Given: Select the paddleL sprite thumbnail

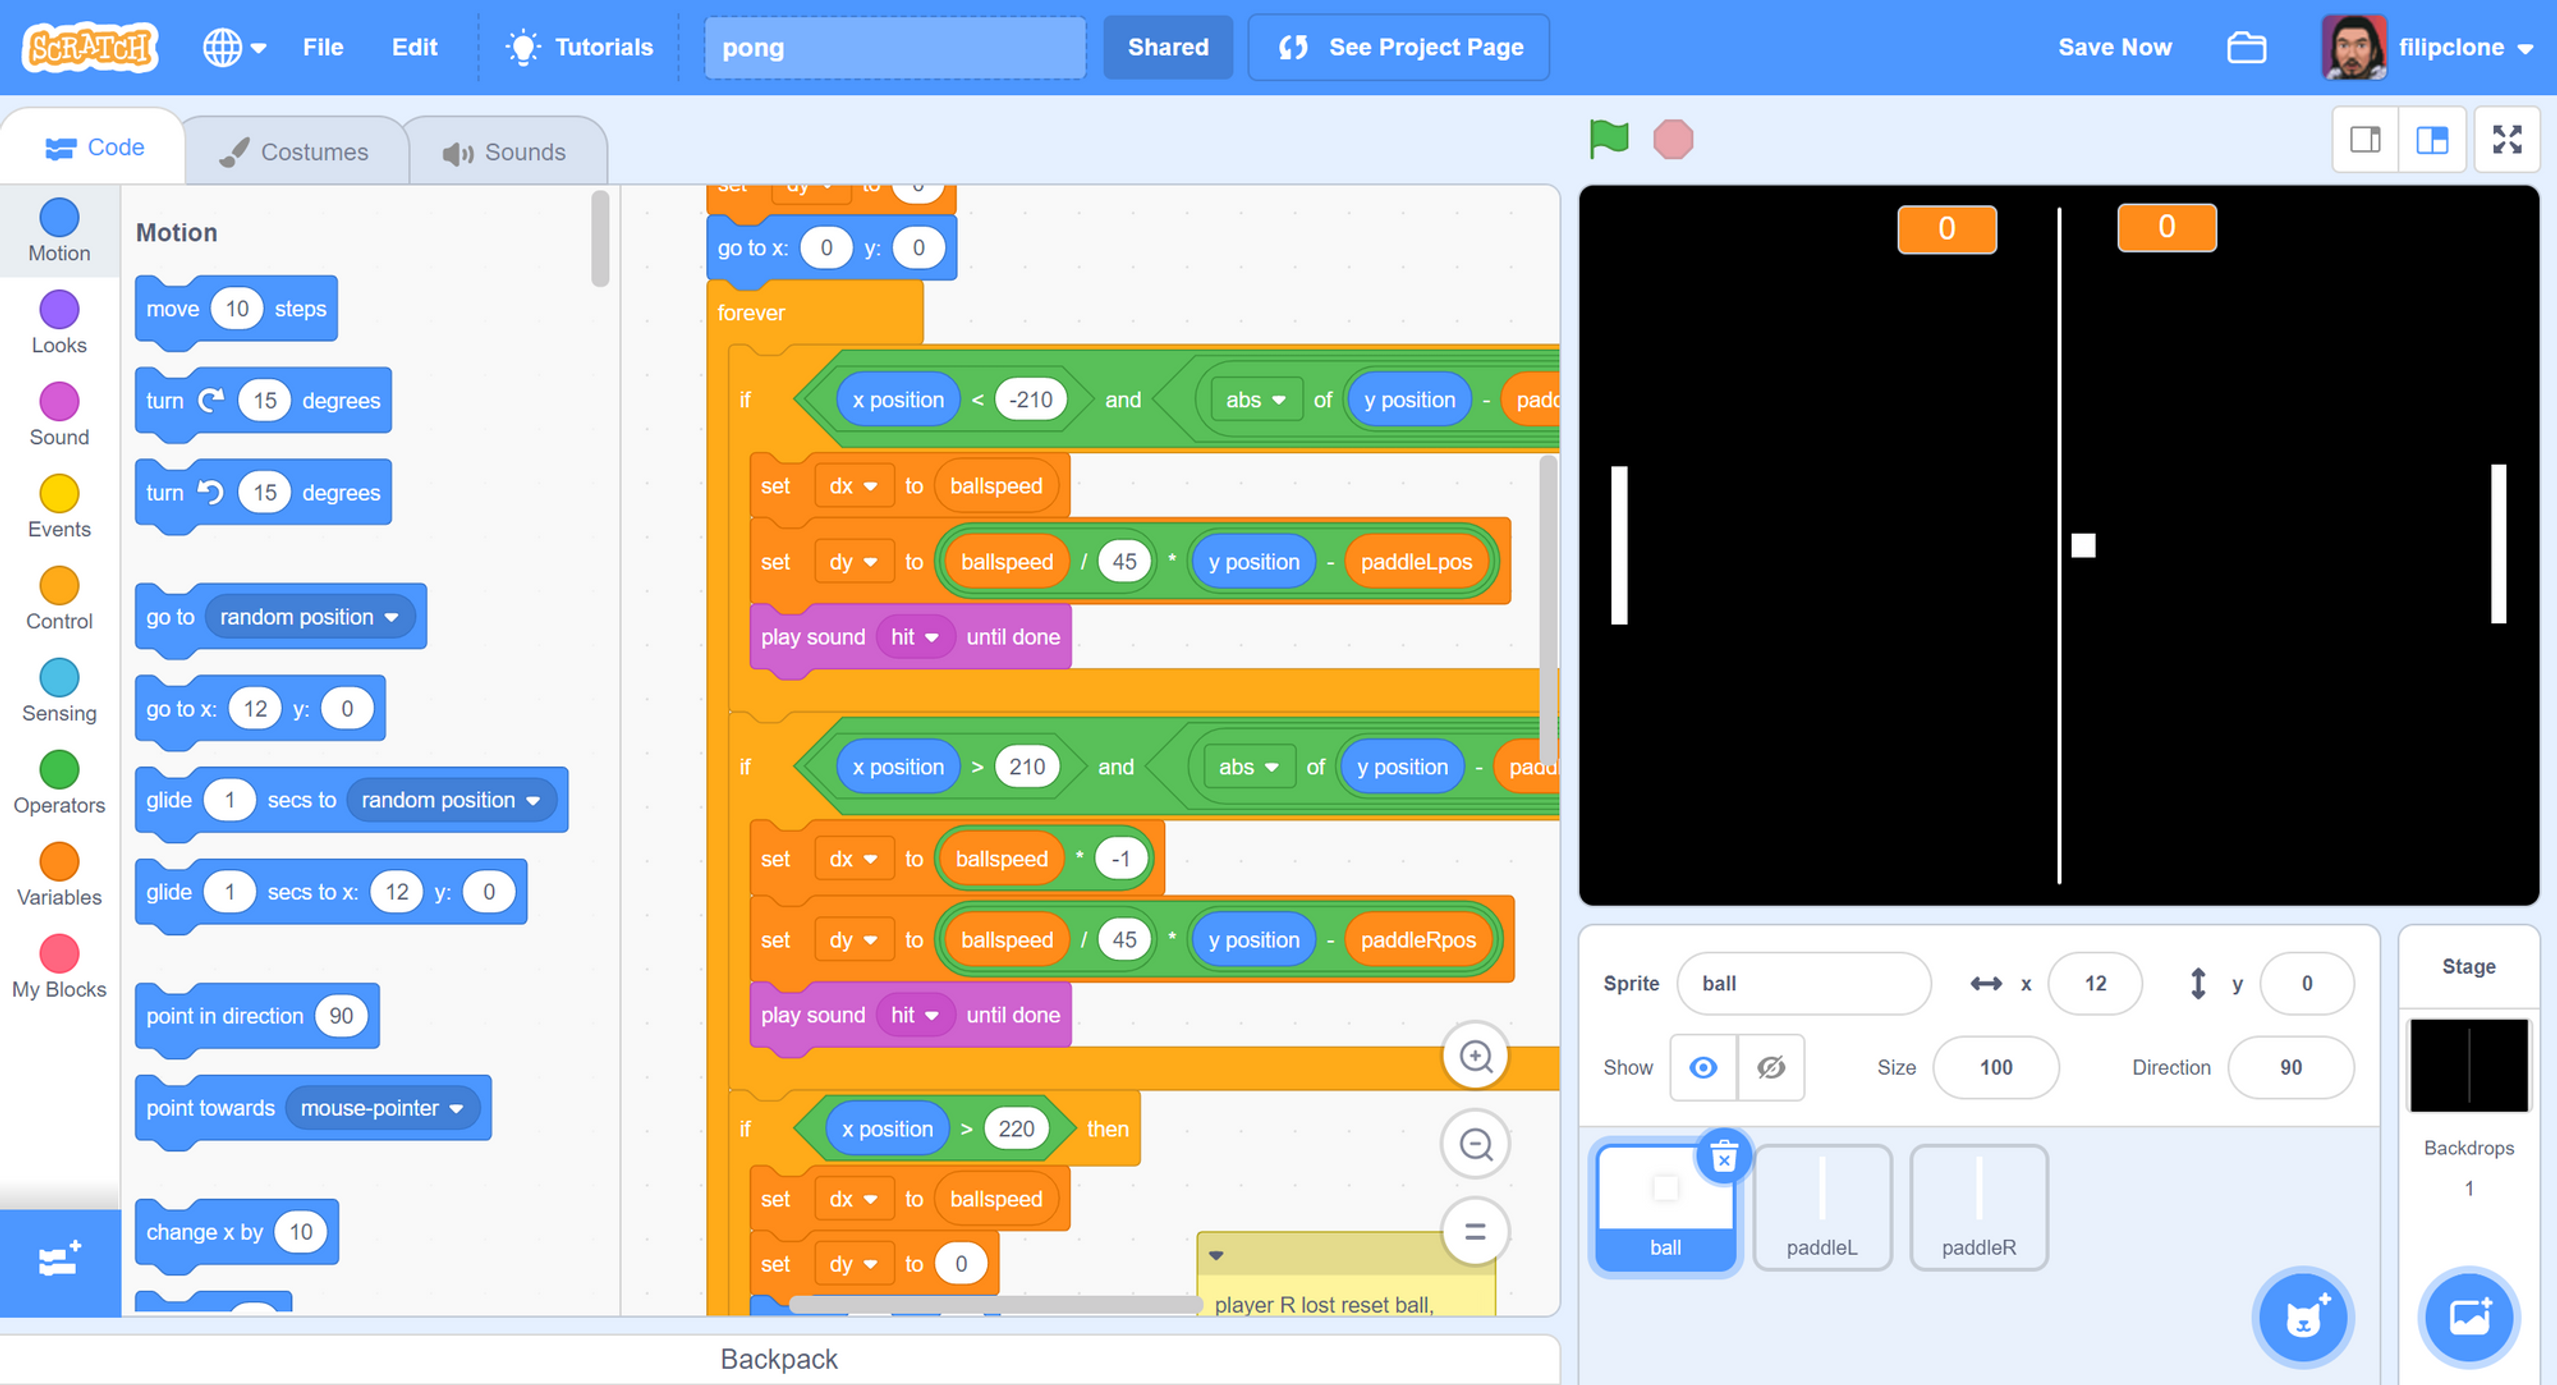Looking at the screenshot, I should pyautogui.click(x=1822, y=1208).
